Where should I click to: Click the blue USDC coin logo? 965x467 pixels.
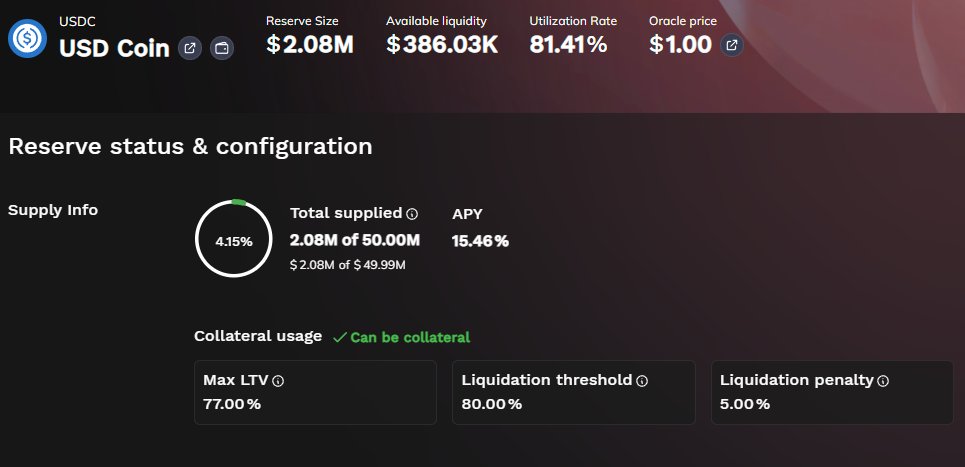[x=27, y=38]
